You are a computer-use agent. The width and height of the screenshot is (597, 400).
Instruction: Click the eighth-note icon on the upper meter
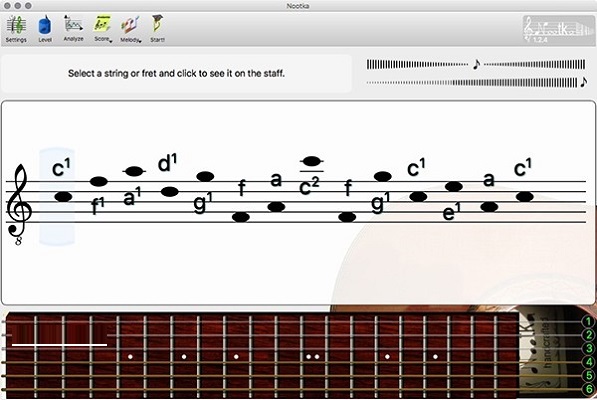476,64
